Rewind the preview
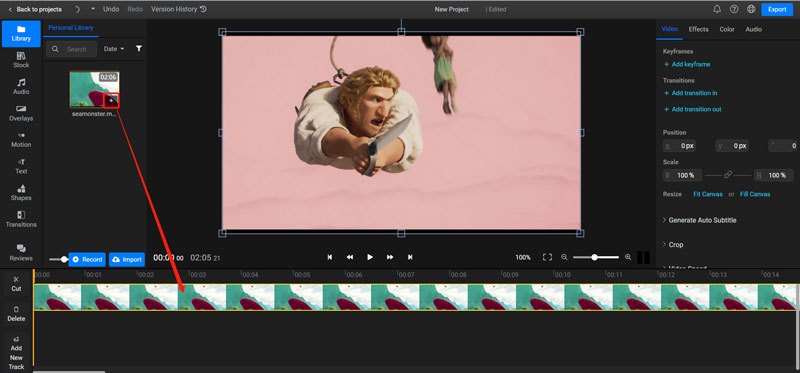This screenshot has width=800, height=373. coord(350,257)
